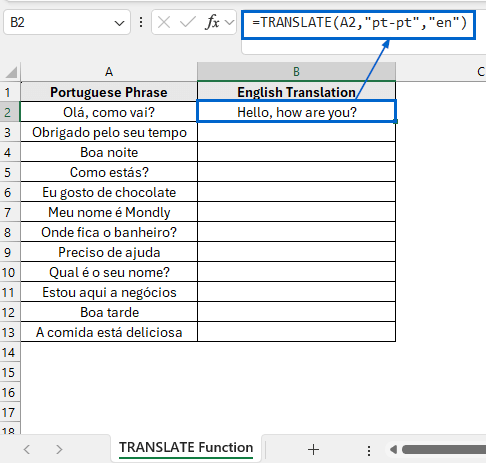Select empty cell B3 beside 'Obrigado pelo seu tempo'
The image size is (486, 463).
(x=296, y=132)
